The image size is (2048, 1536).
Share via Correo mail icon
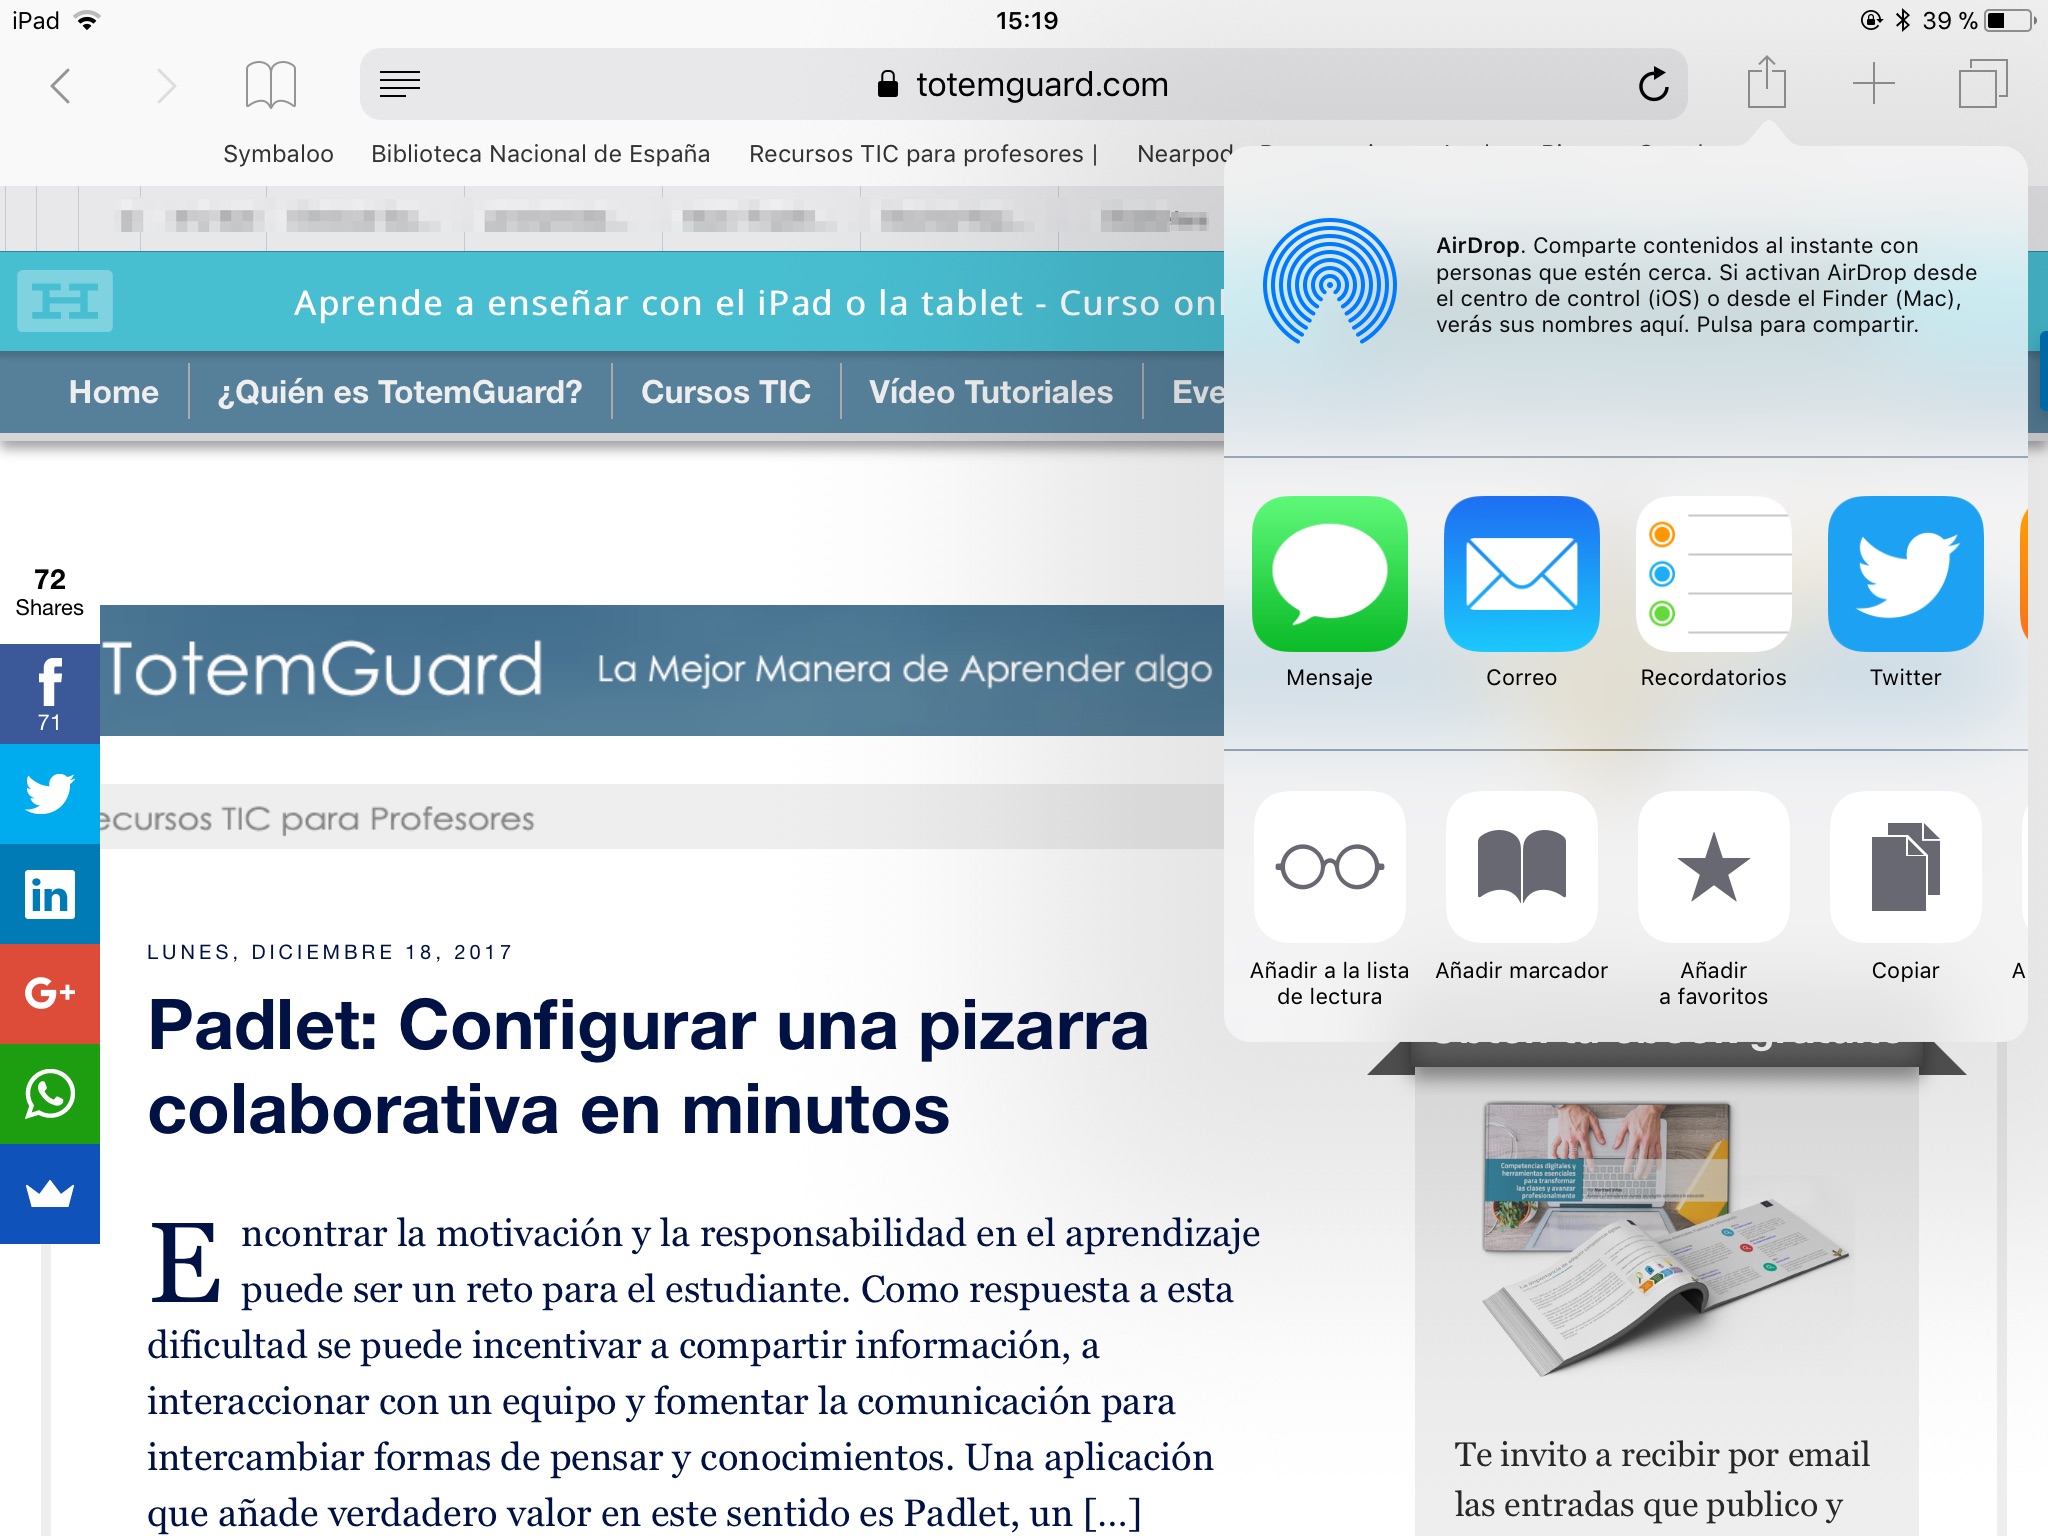pyautogui.click(x=1521, y=574)
